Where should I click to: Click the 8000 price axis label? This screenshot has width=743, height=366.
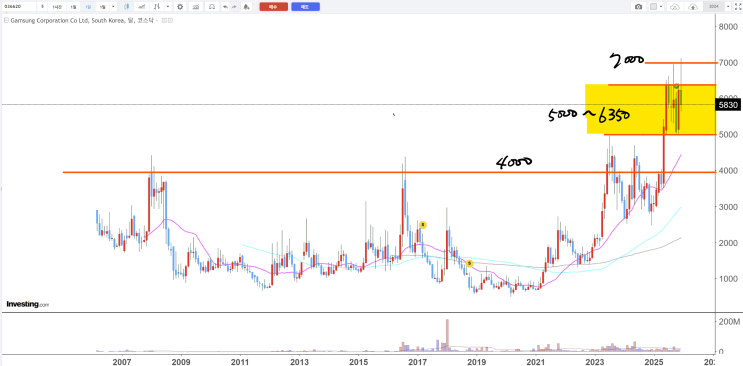point(728,27)
